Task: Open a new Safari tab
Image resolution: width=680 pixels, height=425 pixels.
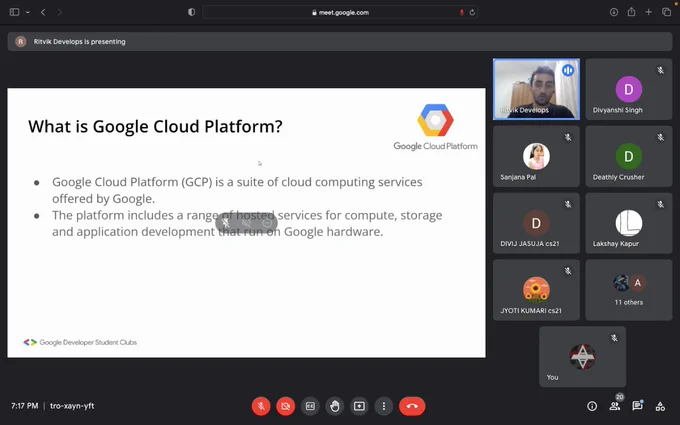Action: 648,12
